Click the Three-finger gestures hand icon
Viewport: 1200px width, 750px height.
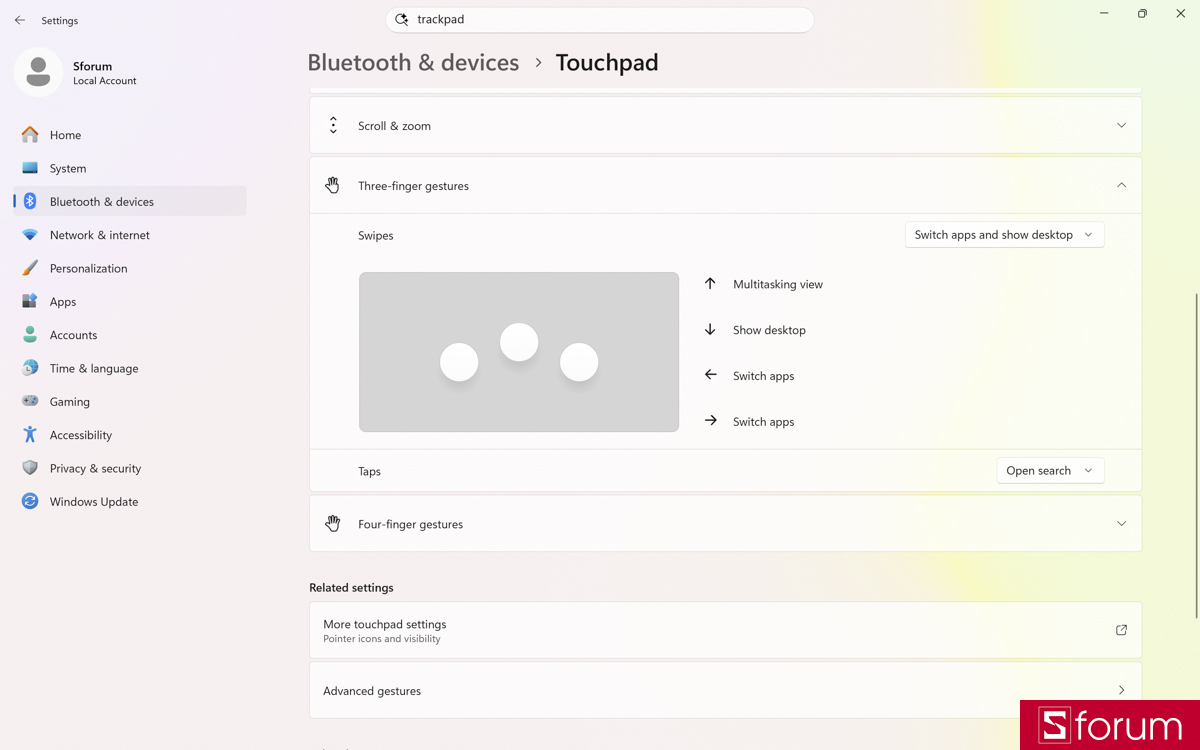point(333,186)
